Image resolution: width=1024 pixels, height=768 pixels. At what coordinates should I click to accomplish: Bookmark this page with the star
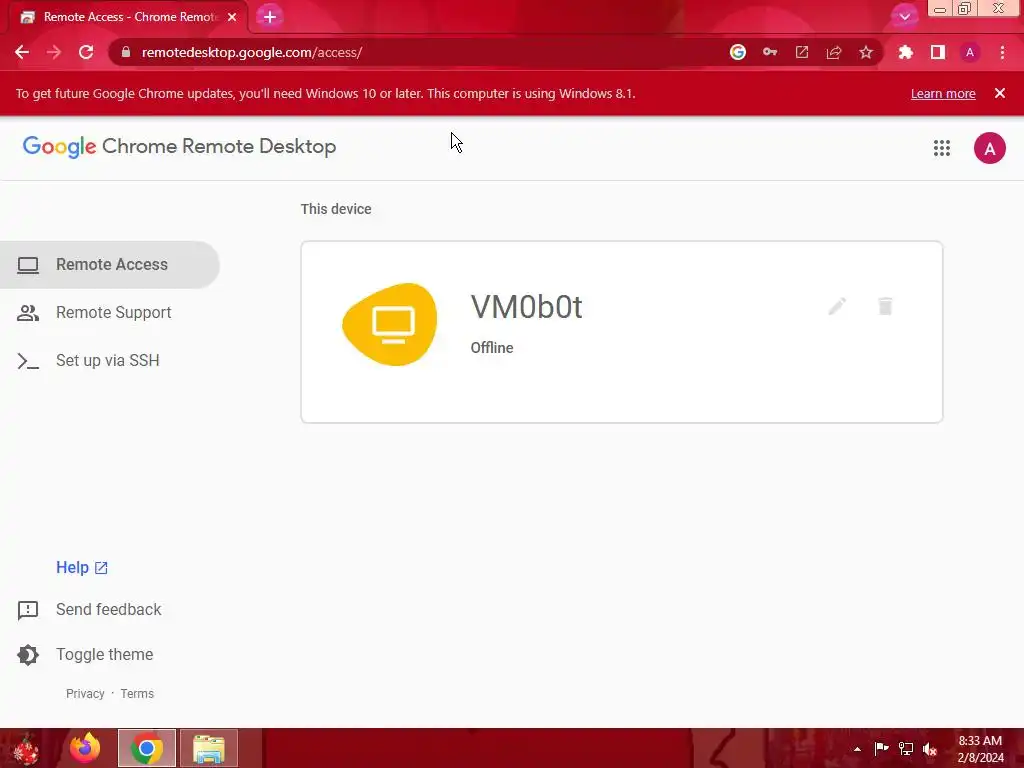tap(866, 52)
